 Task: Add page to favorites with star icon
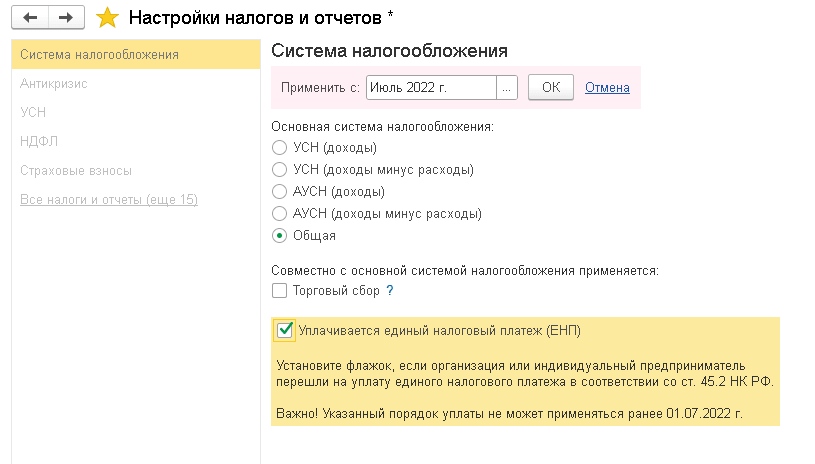(x=107, y=17)
